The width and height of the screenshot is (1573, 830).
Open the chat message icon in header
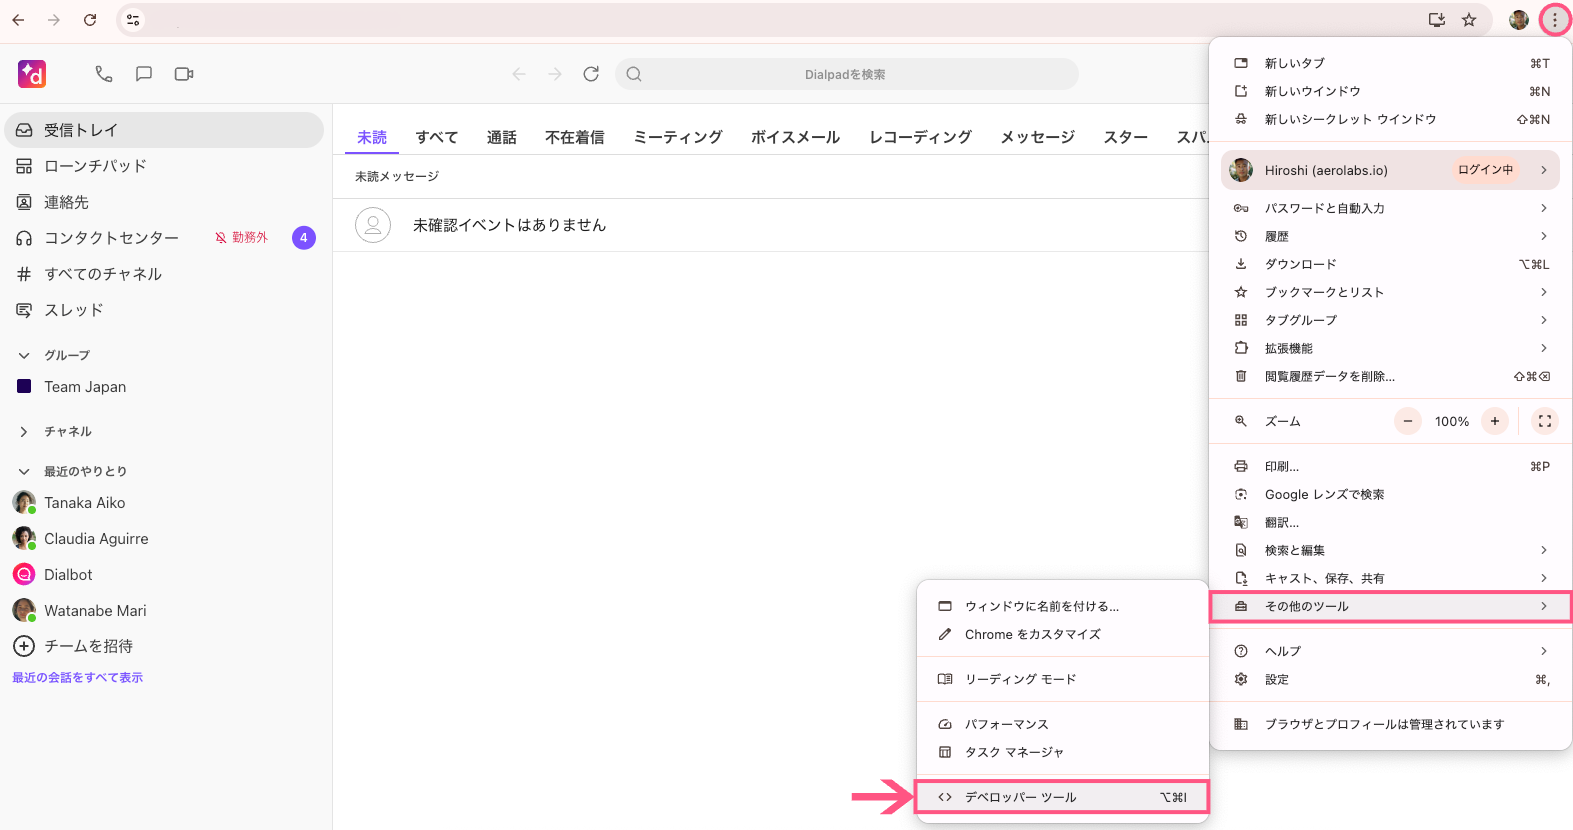pos(144,74)
